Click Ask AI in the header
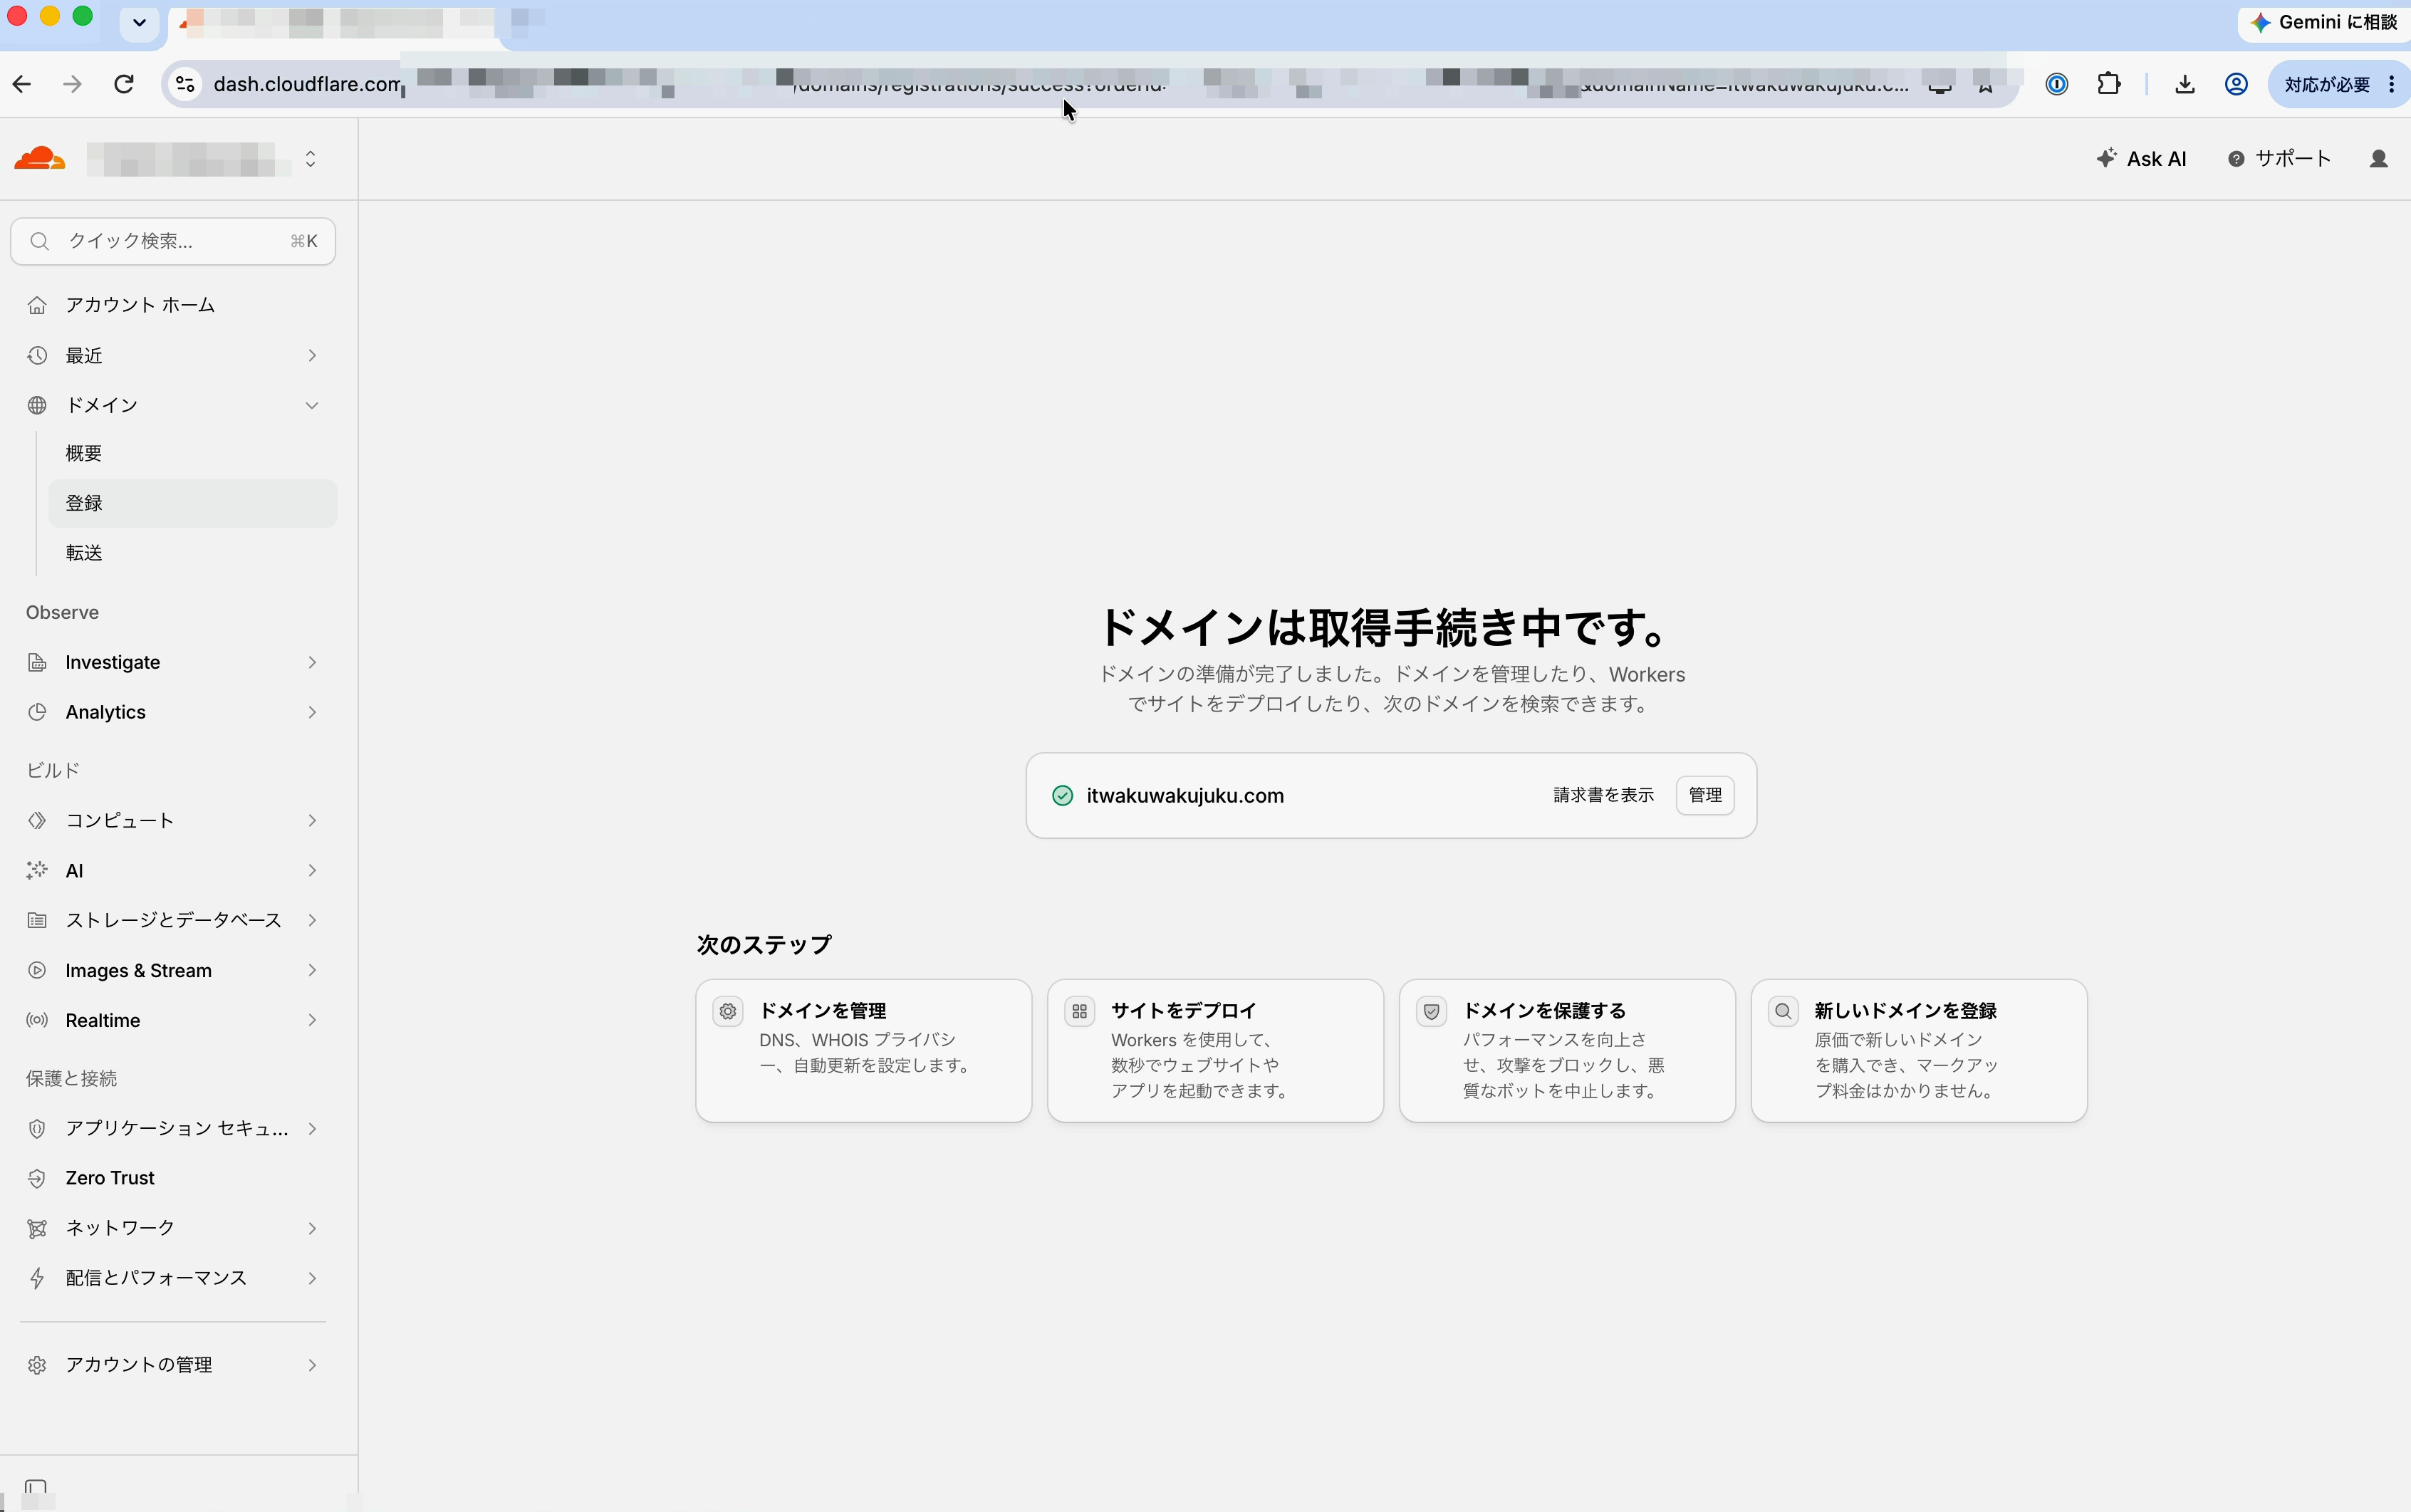 coord(2141,158)
